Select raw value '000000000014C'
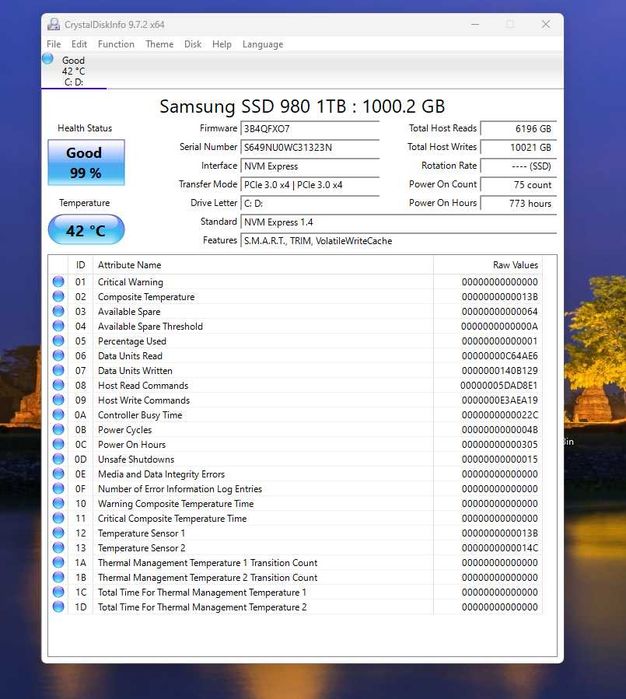This screenshot has height=699, width=626. point(499,548)
